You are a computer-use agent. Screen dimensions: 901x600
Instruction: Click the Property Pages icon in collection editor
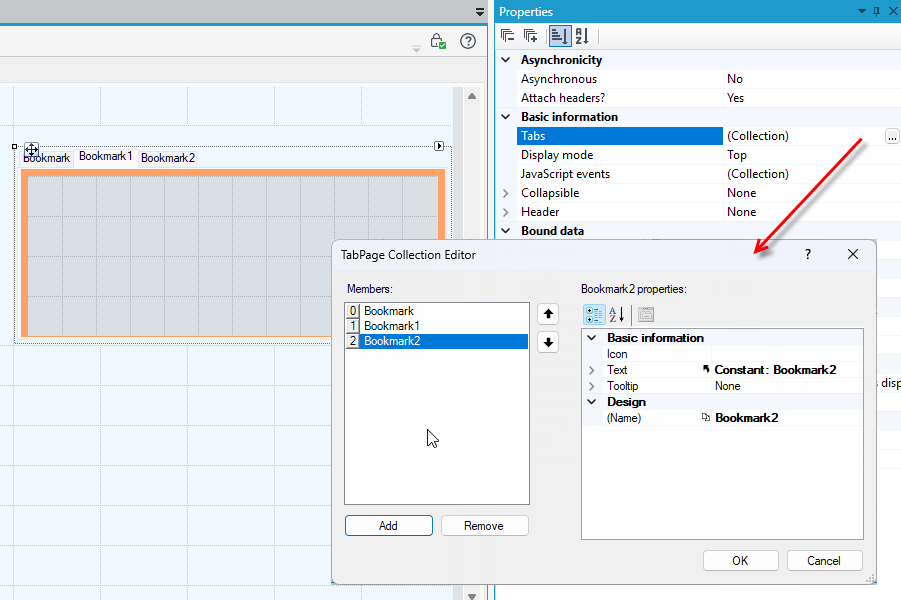click(646, 314)
